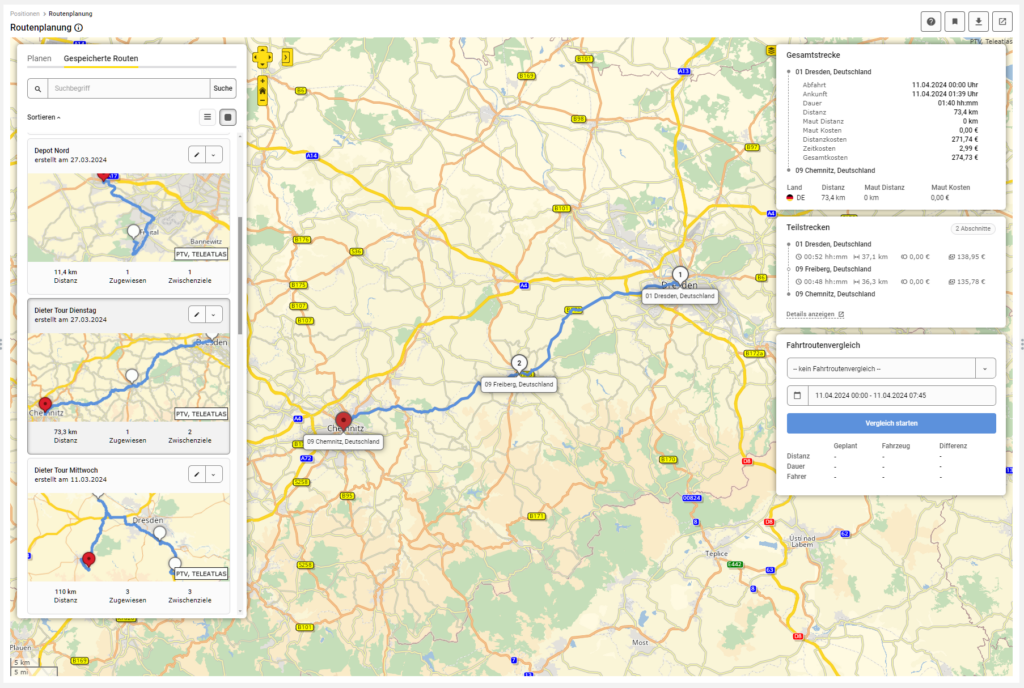1024x688 pixels.
Task: Switch to the Gespeicherte Routen tab
Action: pyautogui.click(x=101, y=59)
